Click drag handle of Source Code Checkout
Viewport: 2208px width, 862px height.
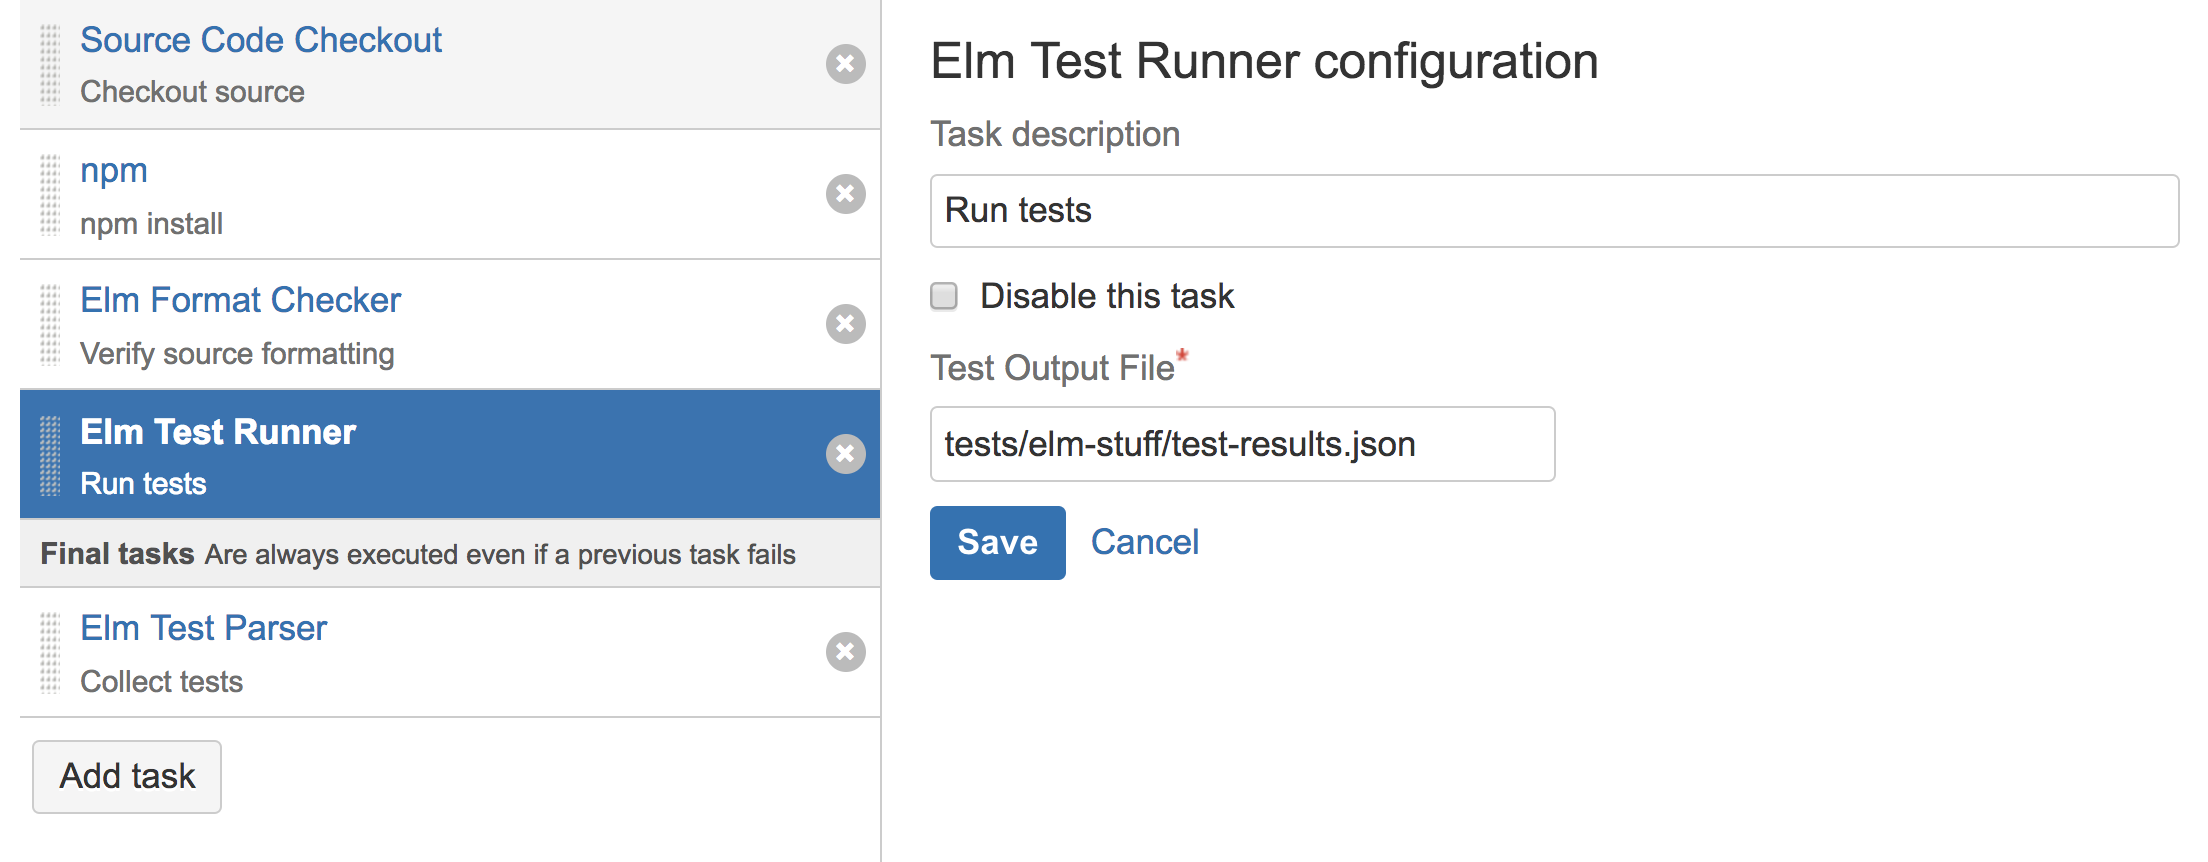50,65
